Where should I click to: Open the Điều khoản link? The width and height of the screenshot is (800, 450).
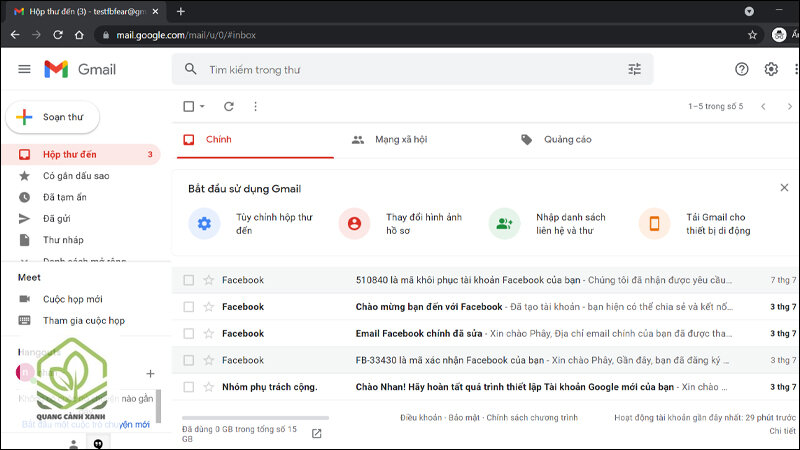(x=421, y=417)
